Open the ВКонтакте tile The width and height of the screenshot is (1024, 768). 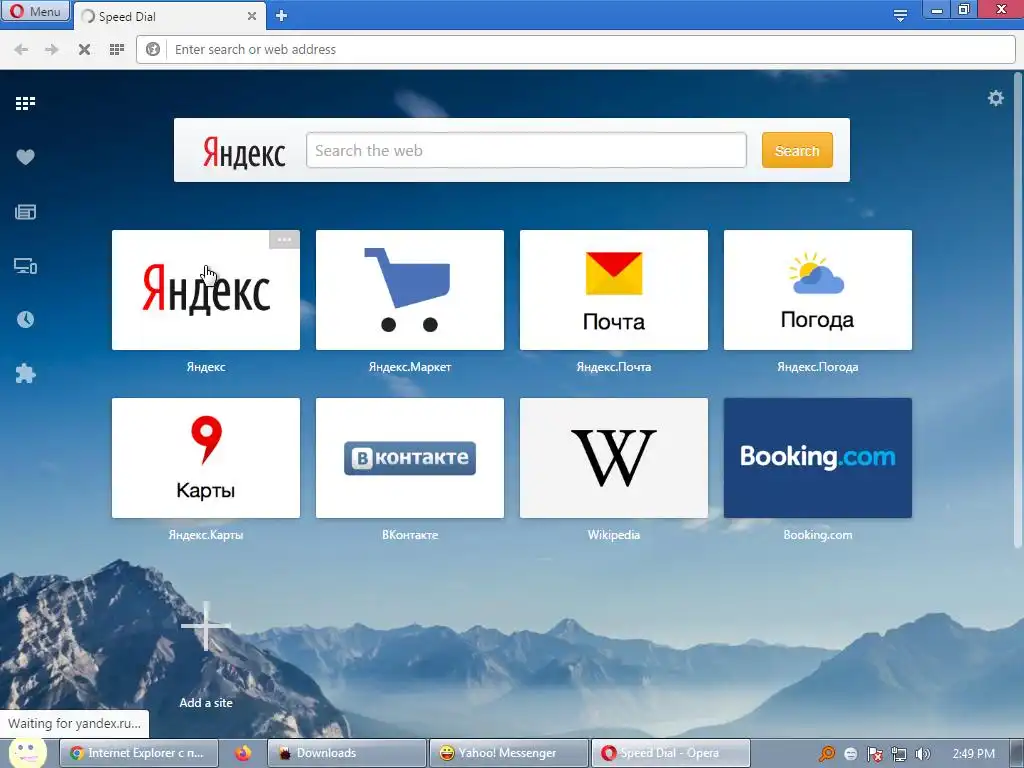[409, 458]
